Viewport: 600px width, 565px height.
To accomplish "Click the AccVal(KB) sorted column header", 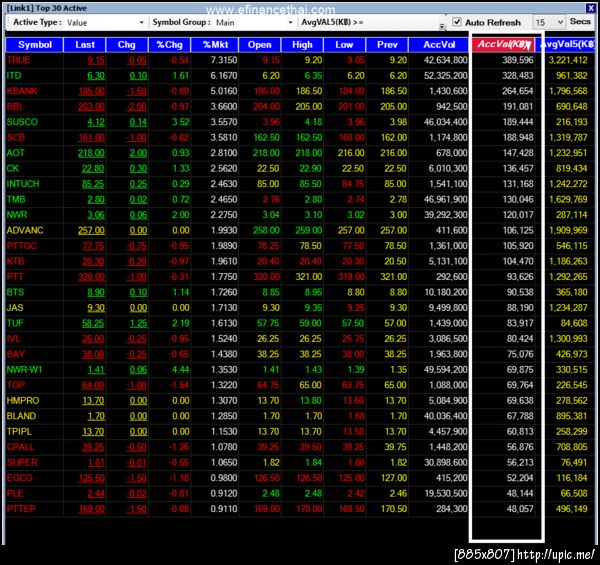I will tap(504, 45).
